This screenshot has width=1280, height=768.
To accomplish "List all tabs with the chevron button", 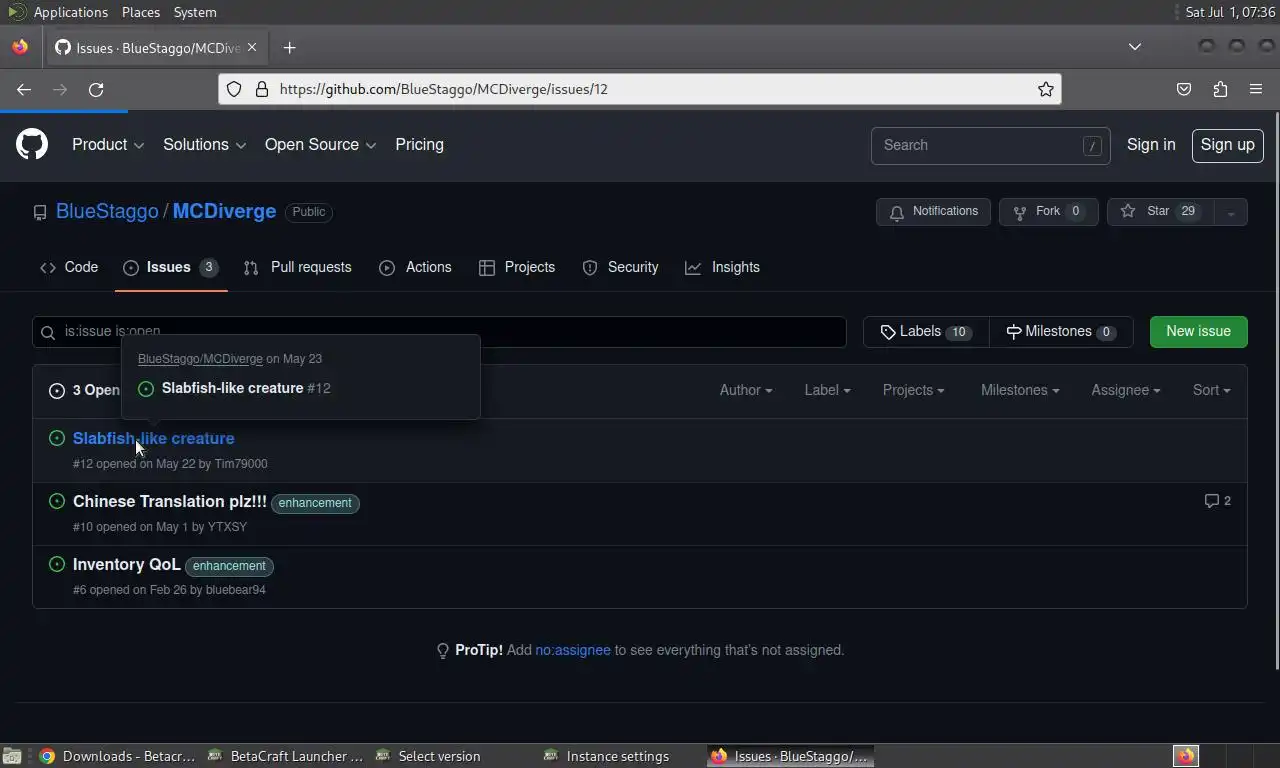I will point(1135,47).
